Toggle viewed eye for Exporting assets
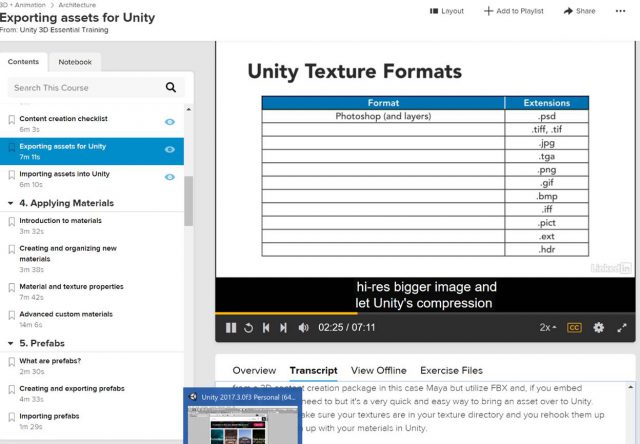The image size is (640, 444). point(170,150)
